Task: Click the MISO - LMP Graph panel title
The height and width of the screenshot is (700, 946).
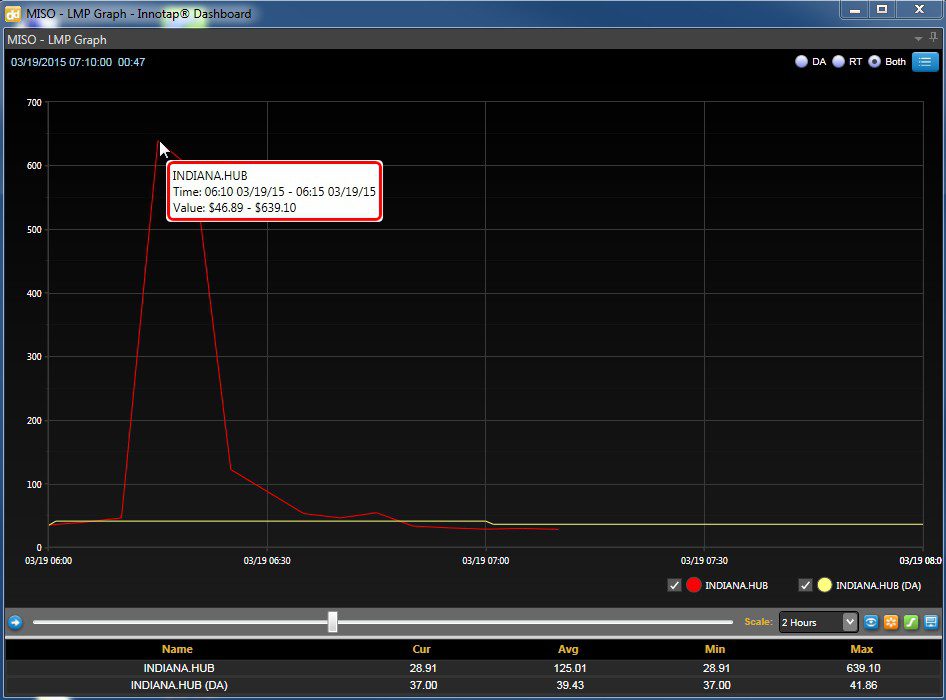Action: pyautogui.click(x=57, y=40)
